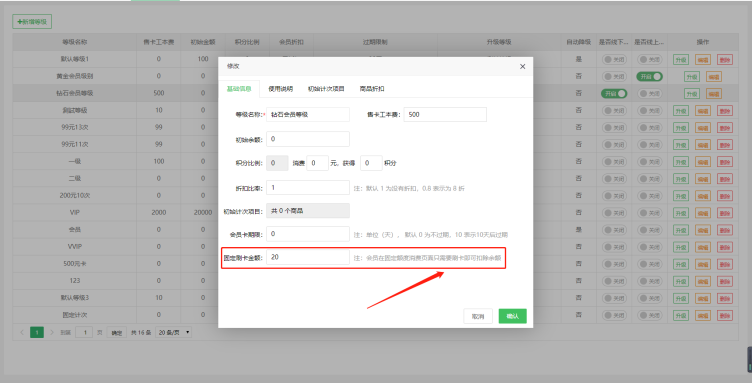
Task: Click the previous page arrow in pagination
Action: click(x=22, y=332)
